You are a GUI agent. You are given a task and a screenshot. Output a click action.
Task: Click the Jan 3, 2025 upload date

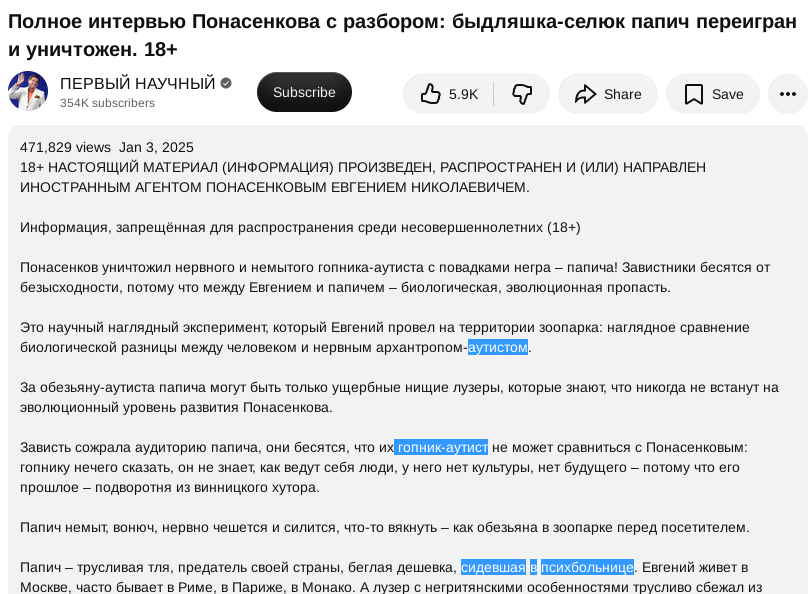(x=156, y=147)
